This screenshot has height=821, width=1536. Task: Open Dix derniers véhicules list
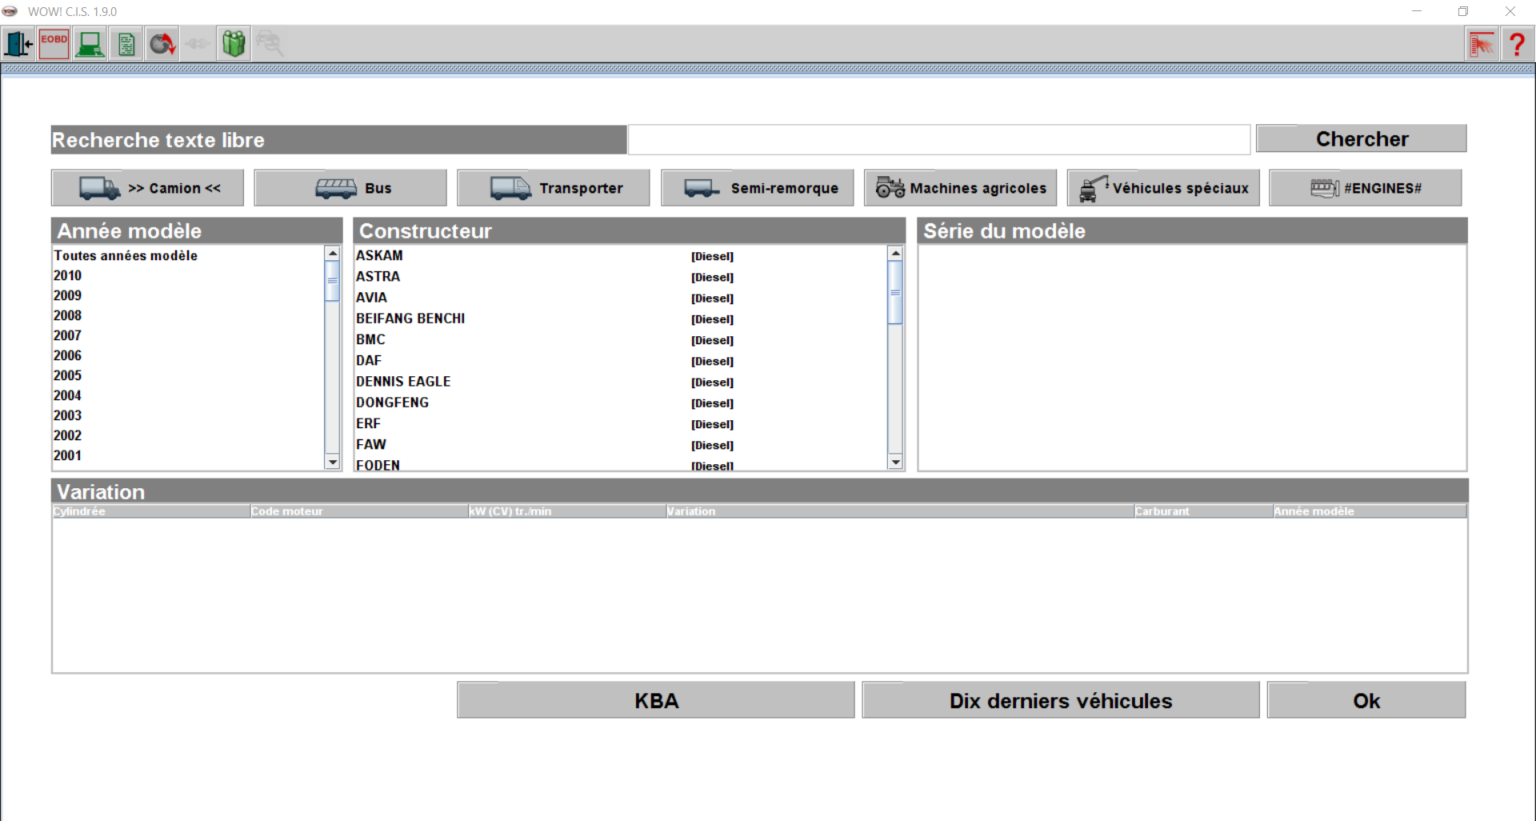tap(1061, 701)
